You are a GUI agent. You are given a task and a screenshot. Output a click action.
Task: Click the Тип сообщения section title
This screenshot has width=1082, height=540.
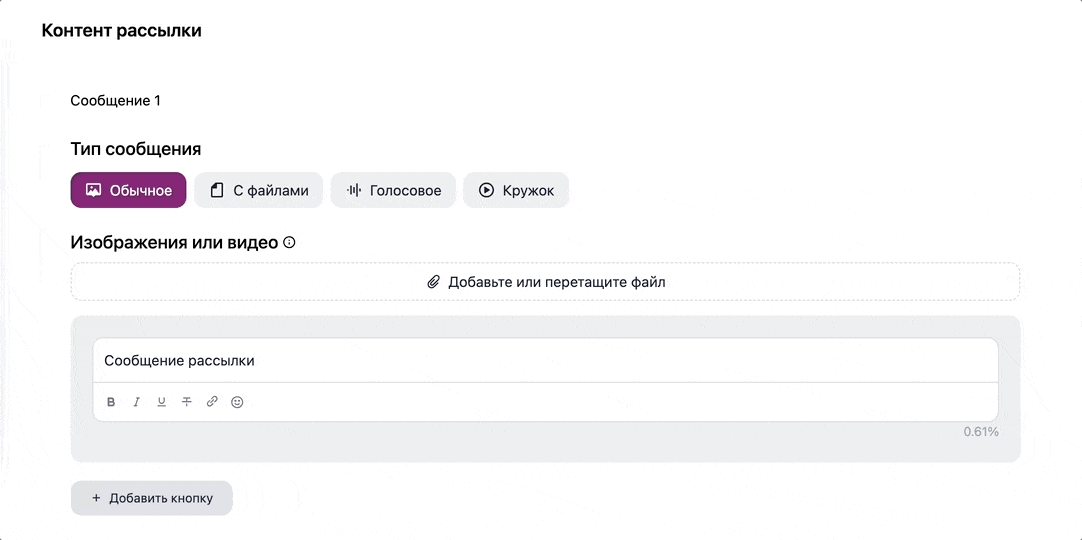(136, 149)
